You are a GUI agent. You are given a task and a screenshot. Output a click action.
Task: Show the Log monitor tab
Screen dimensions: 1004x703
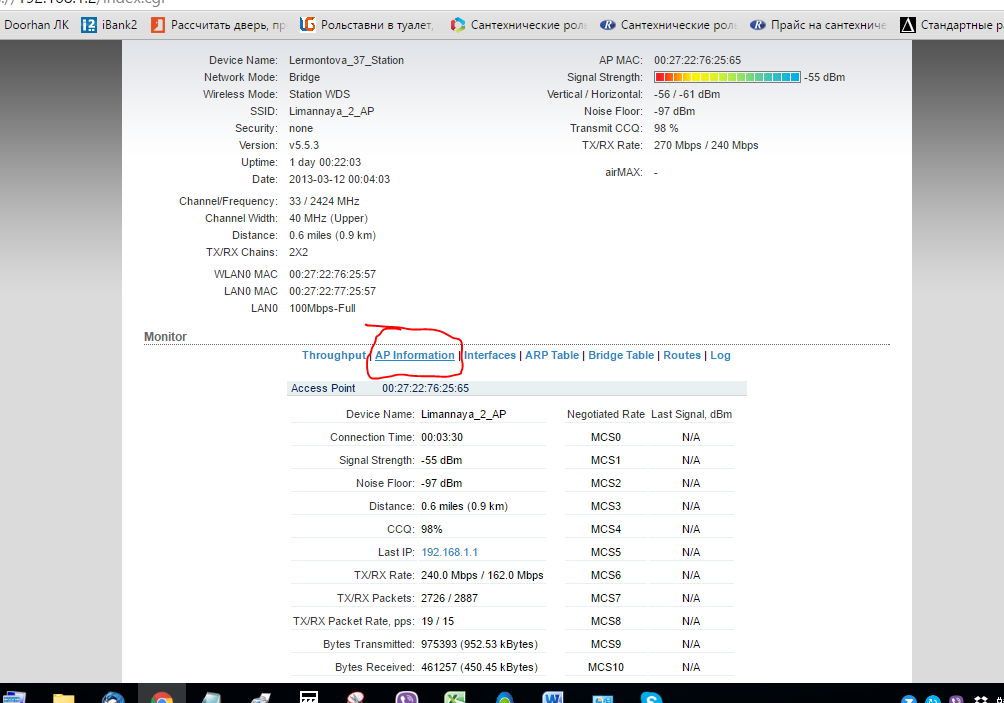tap(720, 355)
